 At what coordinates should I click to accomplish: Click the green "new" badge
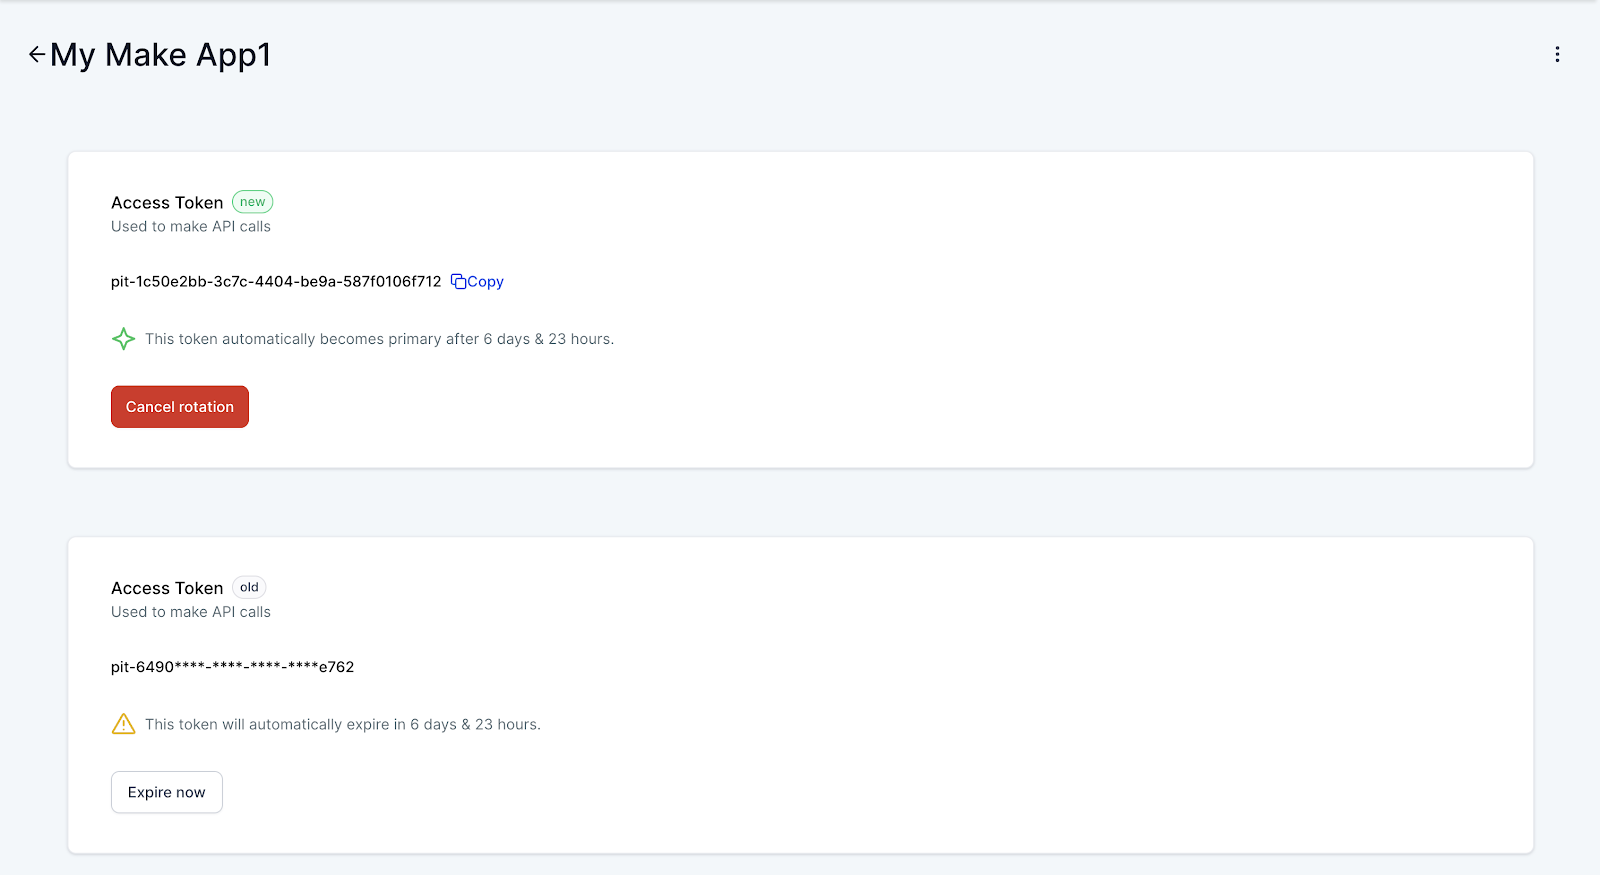[x=253, y=202]
